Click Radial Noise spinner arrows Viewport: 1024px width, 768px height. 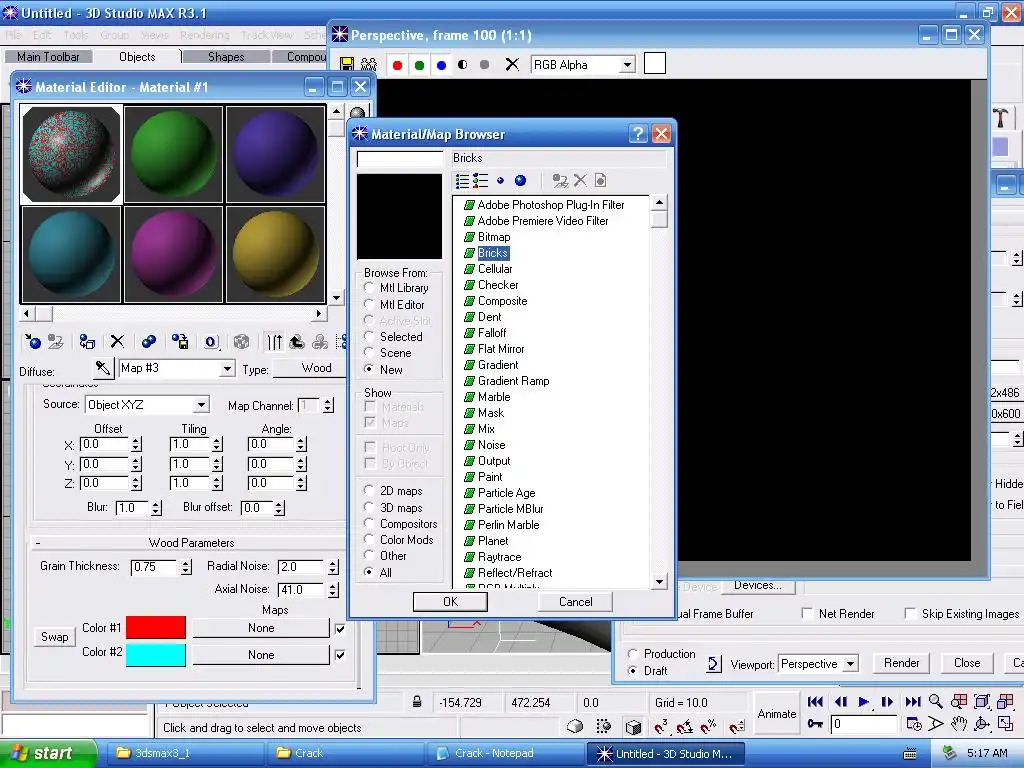coord(333,567)
